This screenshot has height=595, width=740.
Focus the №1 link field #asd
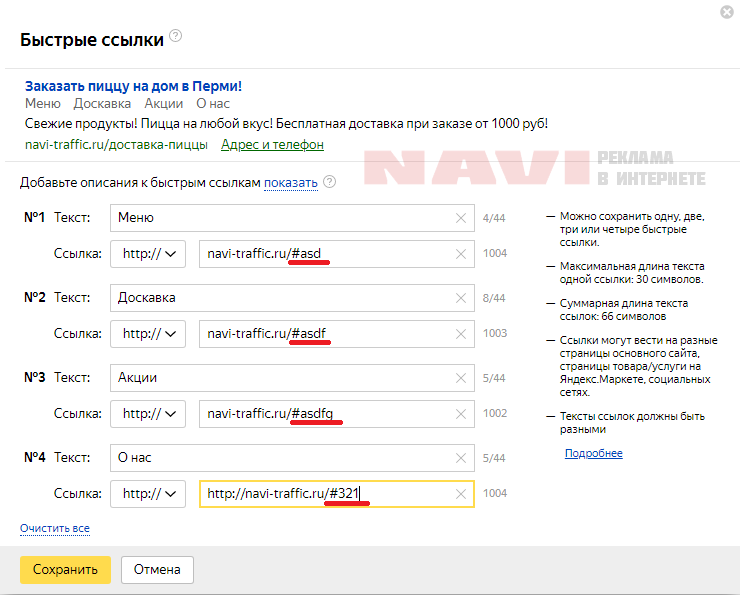point(336,254)
